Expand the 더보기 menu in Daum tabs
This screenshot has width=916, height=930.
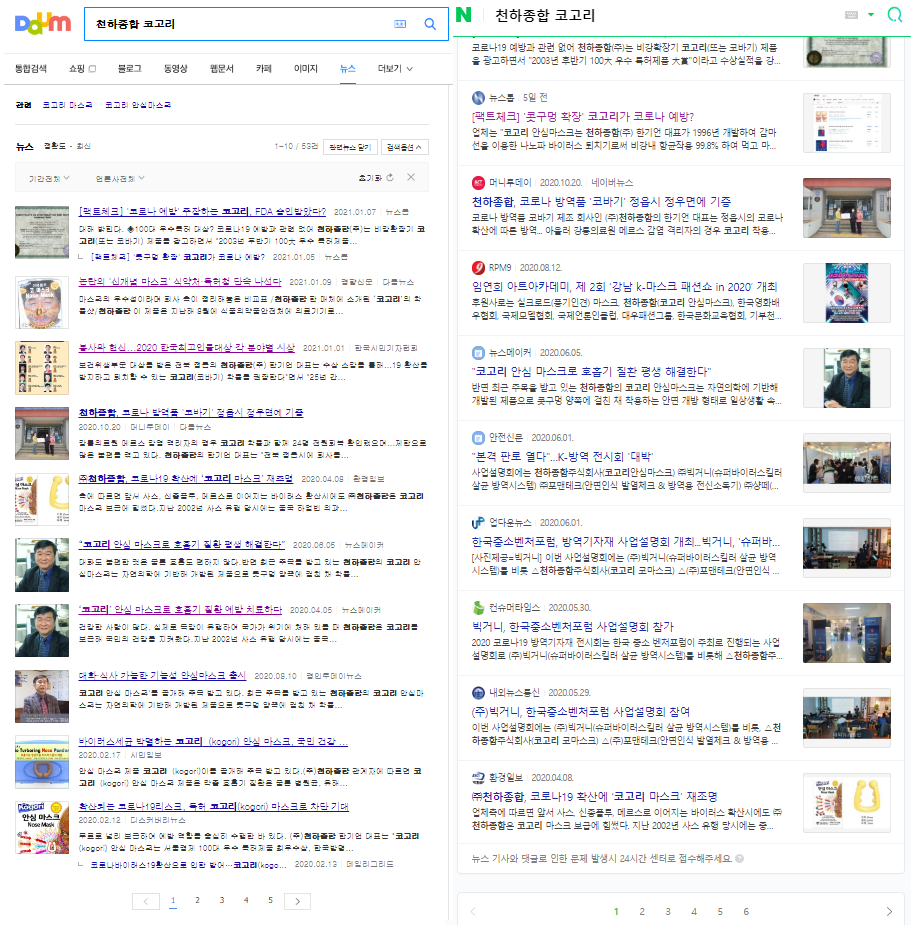pyautogui.click(x=395, y=69)
